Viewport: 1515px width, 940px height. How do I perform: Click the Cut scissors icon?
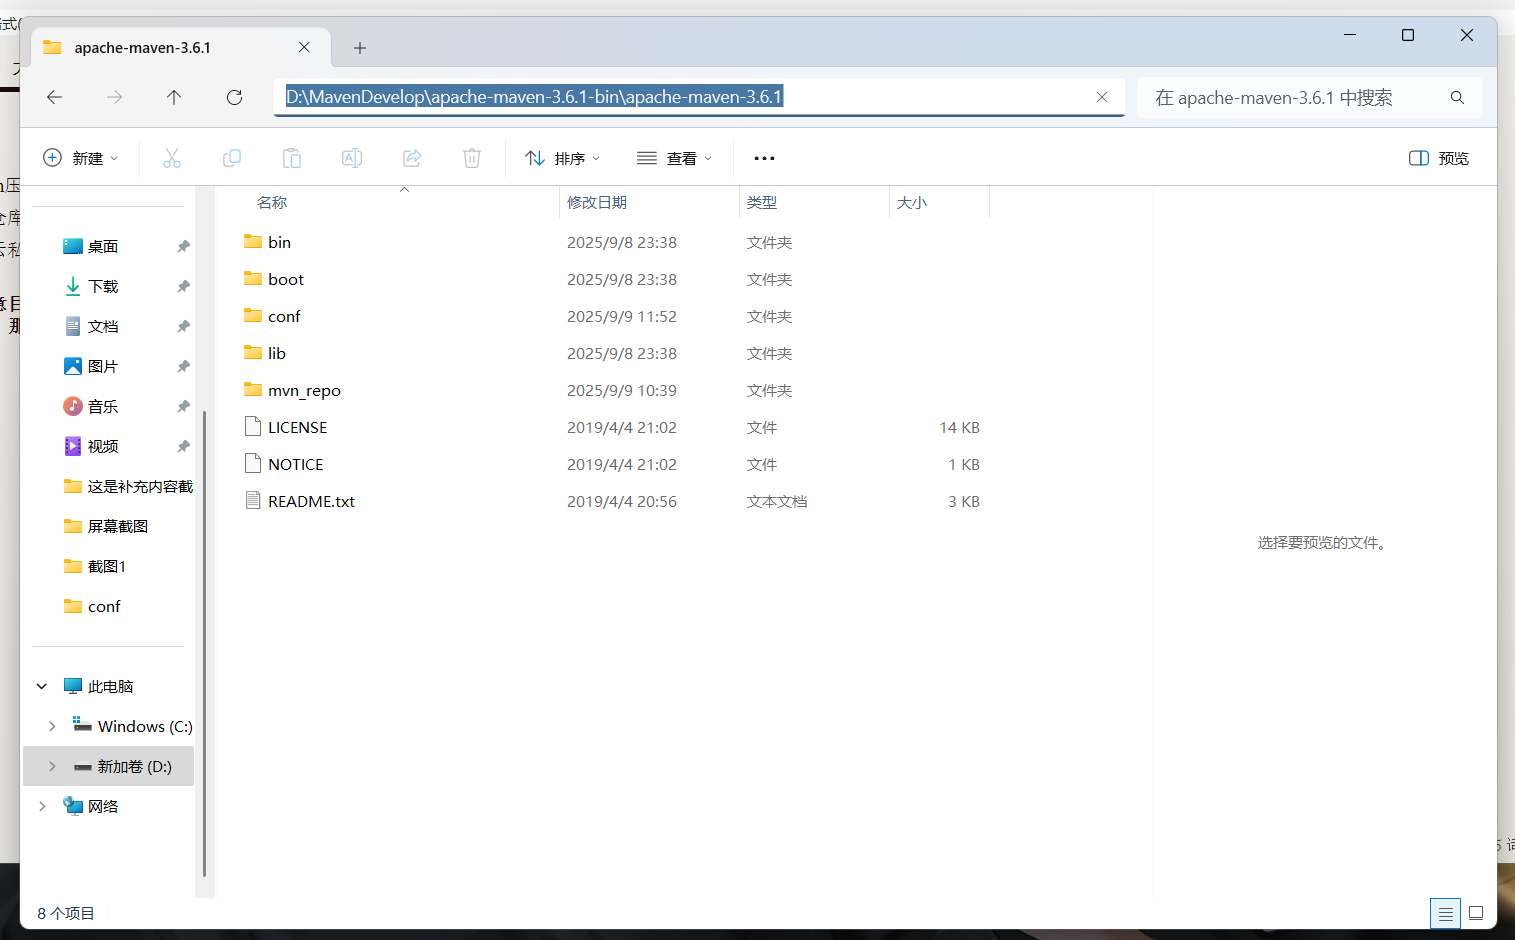[x=172, y=158]
